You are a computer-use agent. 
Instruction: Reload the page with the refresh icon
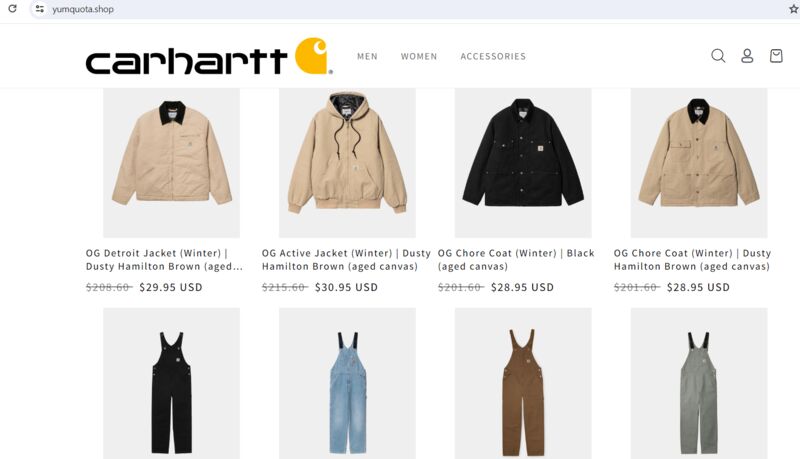pyautogui.click(x=13, y=9)
